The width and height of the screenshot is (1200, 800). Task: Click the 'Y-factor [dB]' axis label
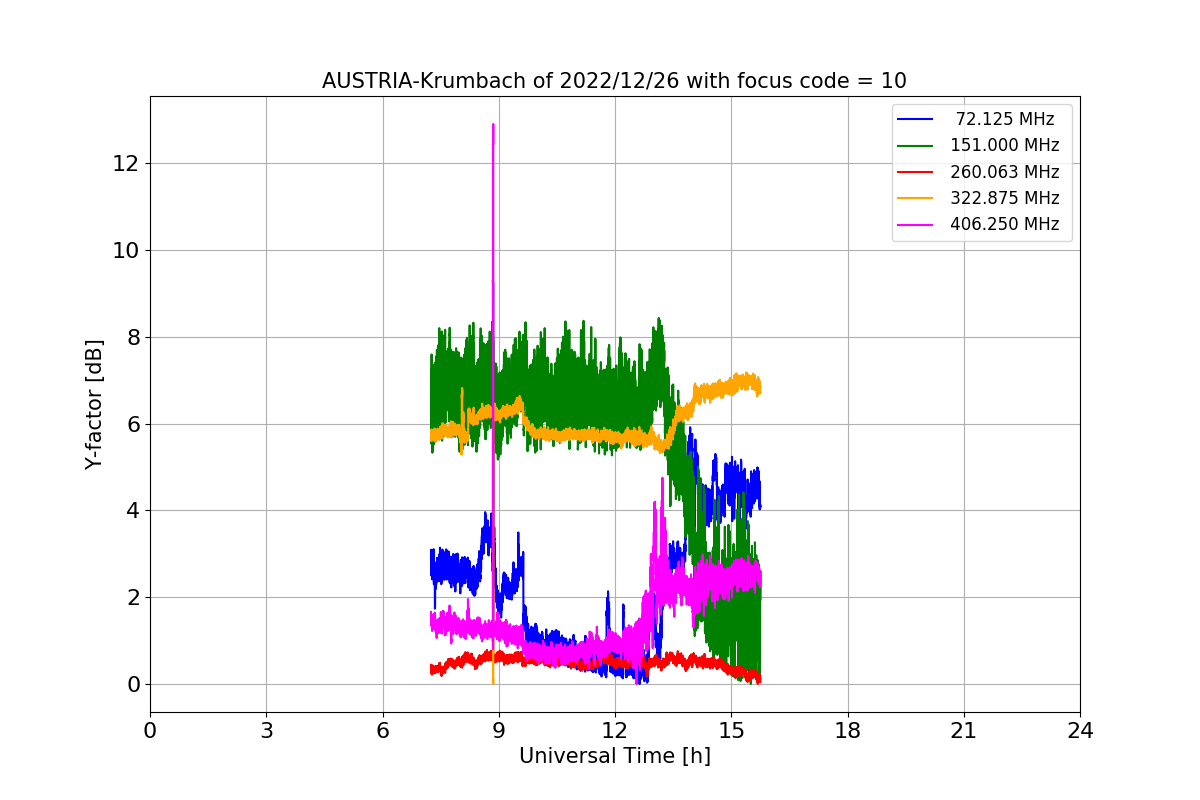point(94,405)
